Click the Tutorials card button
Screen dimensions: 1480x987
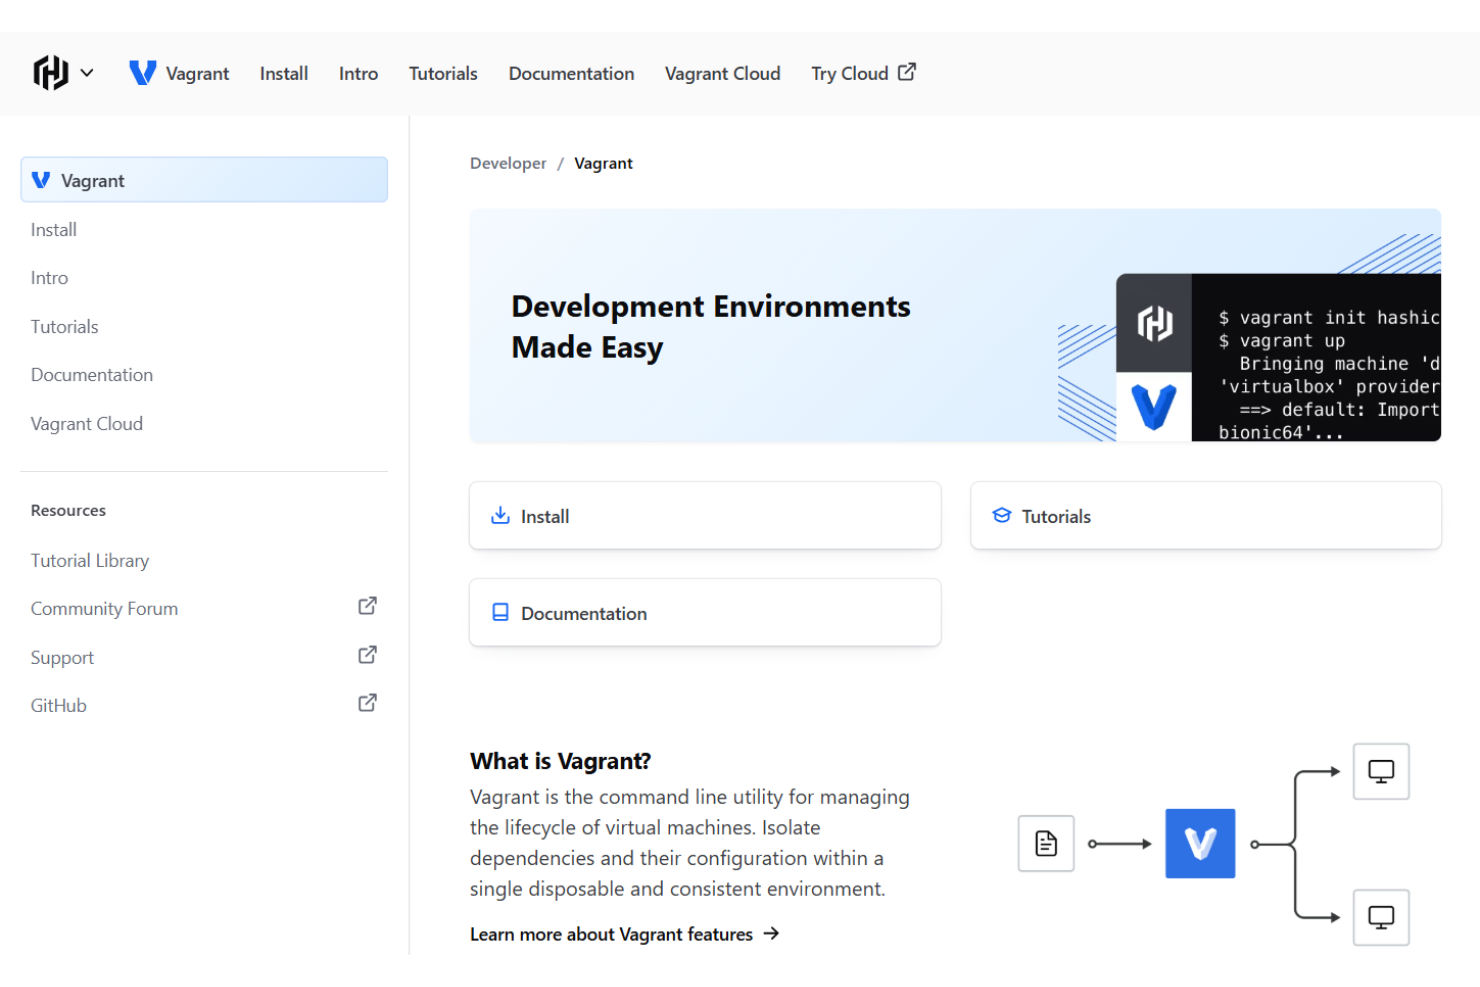pos(1205,515)
